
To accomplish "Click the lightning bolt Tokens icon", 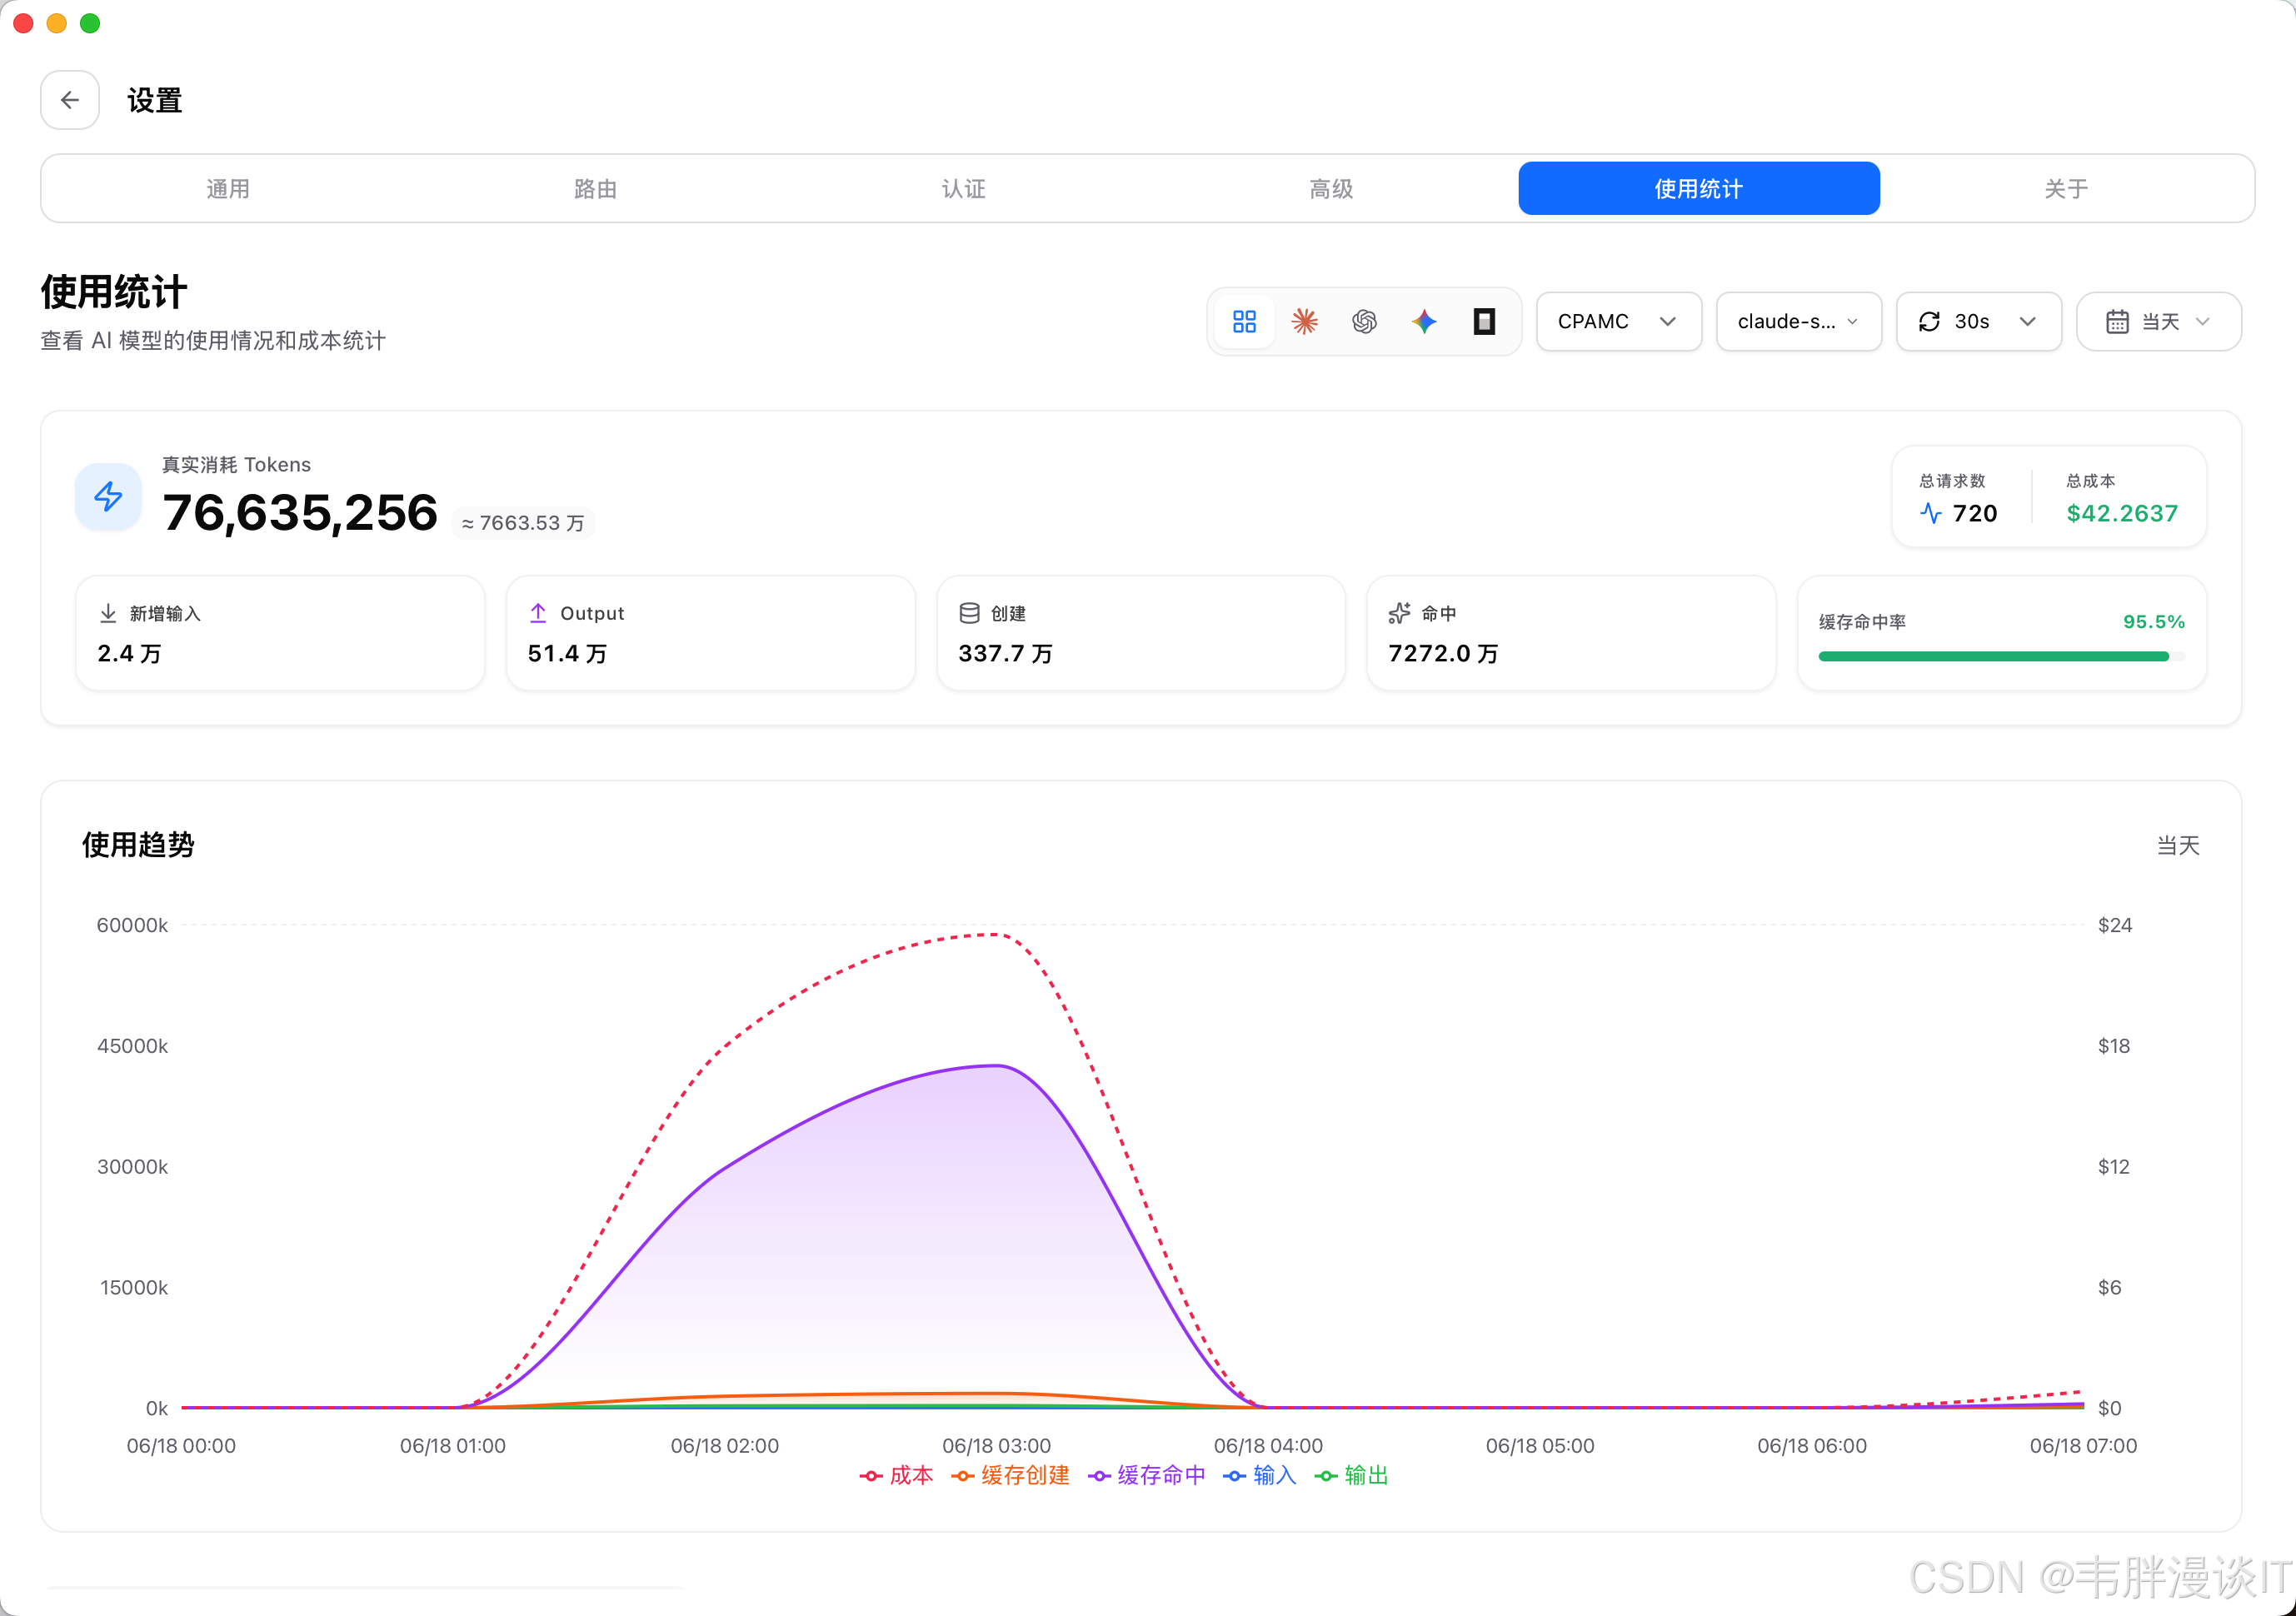I will (x=108, y=496).
